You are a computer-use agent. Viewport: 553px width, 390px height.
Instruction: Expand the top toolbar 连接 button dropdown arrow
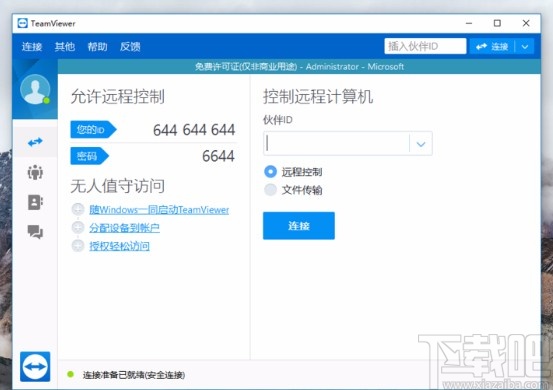525,47
